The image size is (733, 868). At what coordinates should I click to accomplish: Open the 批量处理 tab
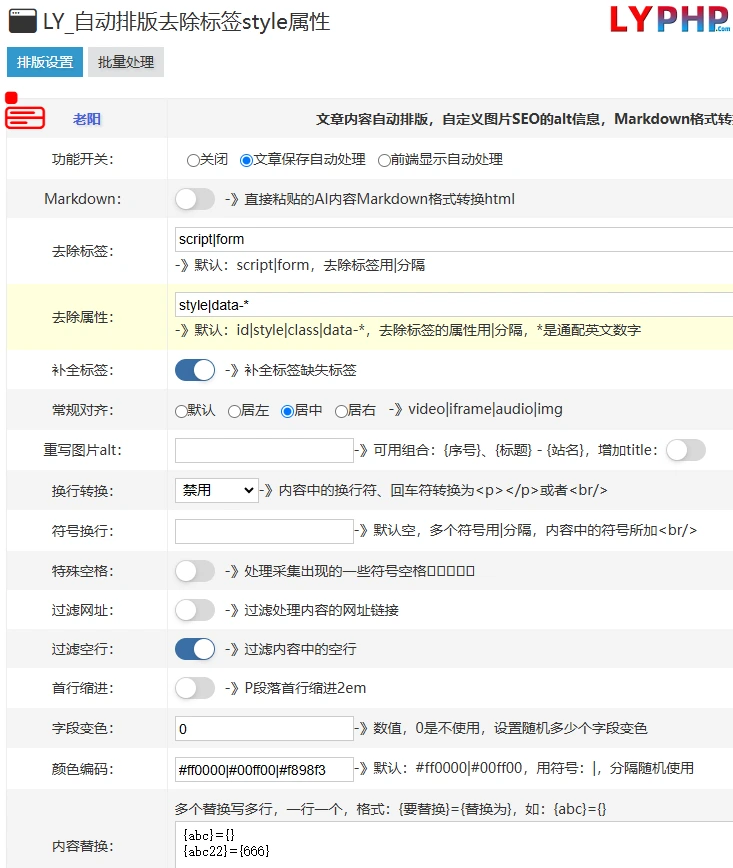126,62
